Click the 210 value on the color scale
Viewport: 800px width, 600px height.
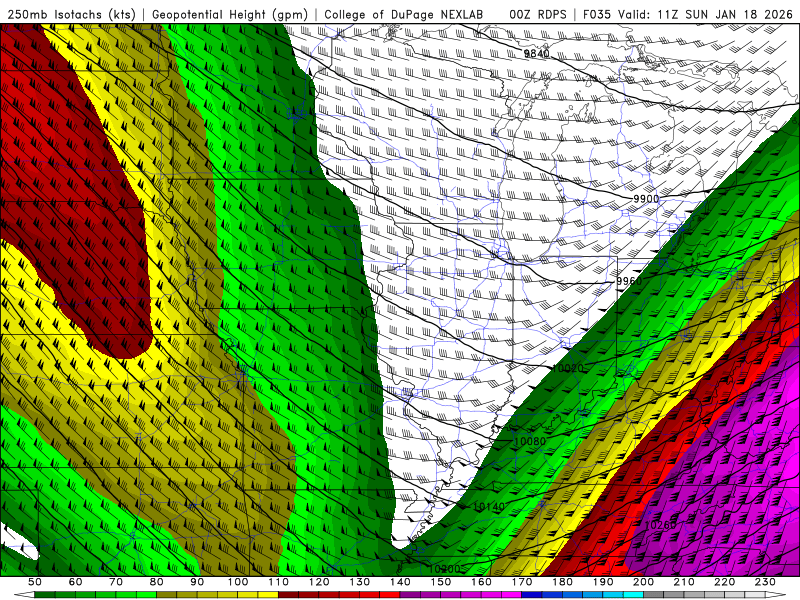pos(684,582)
